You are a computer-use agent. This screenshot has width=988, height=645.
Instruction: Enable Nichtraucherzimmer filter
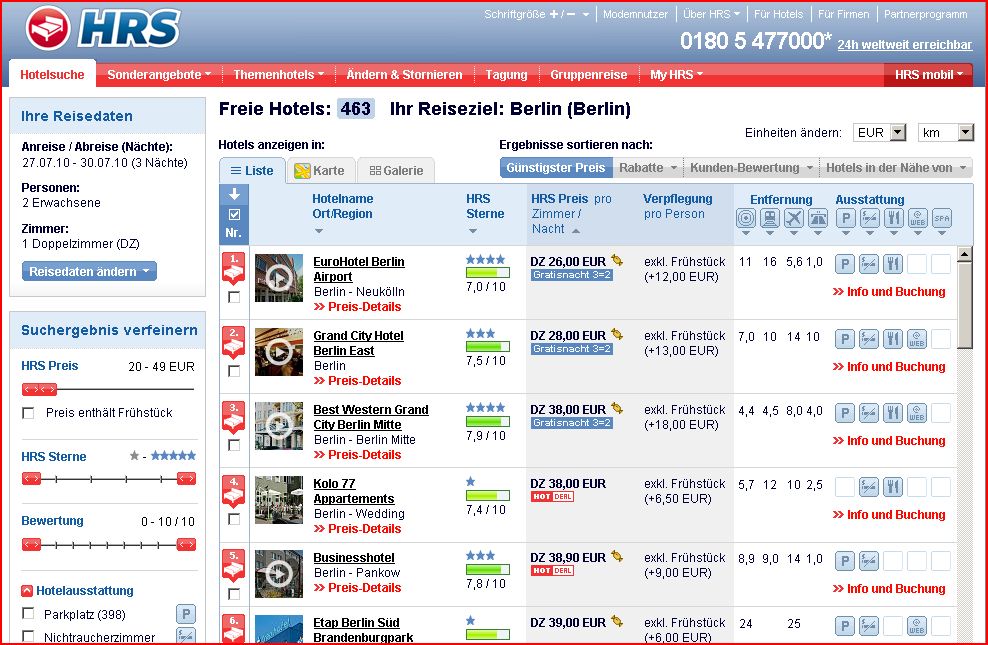(x=28, y=636)
